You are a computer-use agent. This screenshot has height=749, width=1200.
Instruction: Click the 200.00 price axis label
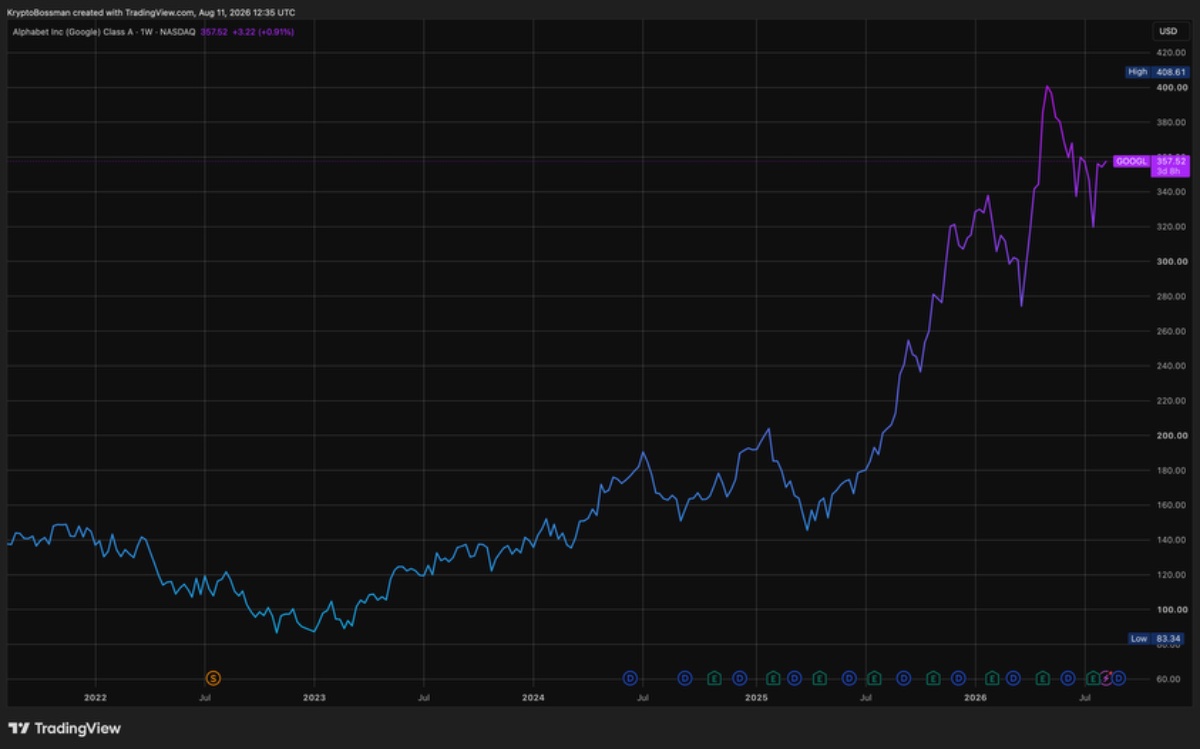(1170, 436)
